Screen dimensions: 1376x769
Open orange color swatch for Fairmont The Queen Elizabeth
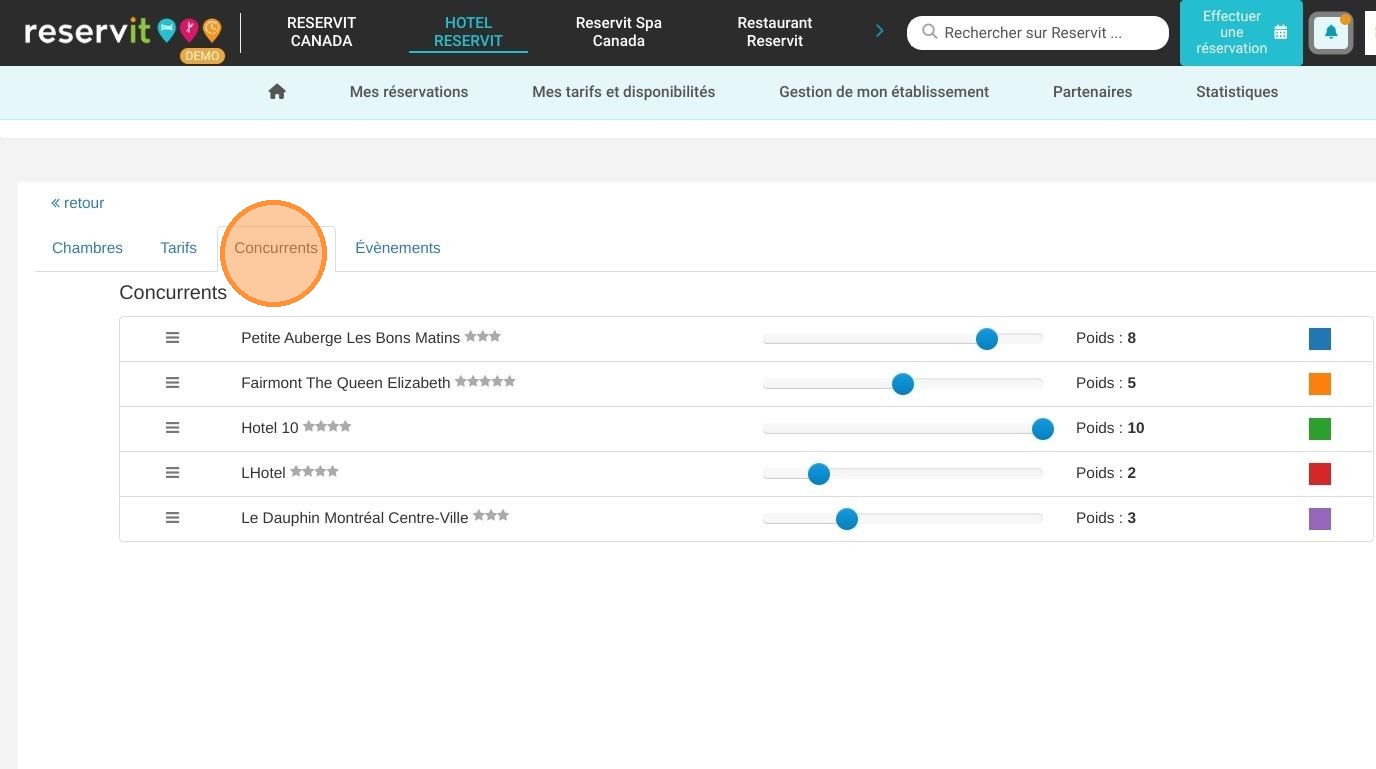tap(1320, 384)
